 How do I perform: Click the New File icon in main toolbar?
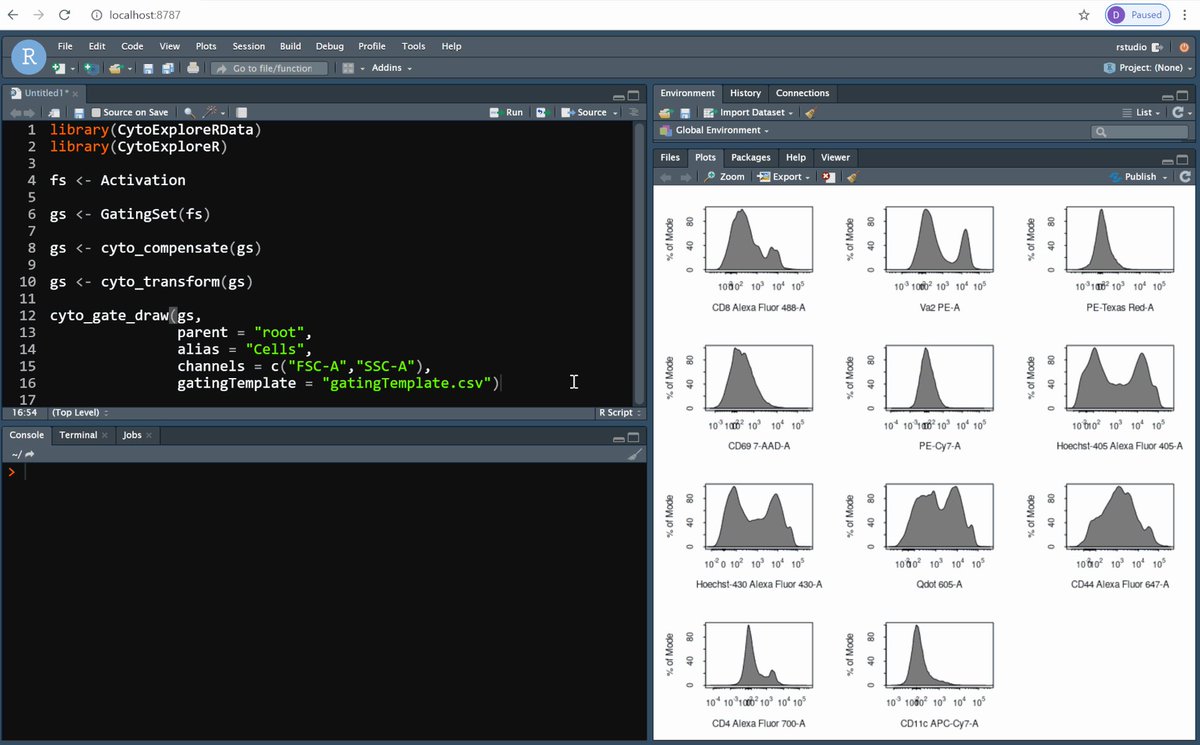click(58, 68)
